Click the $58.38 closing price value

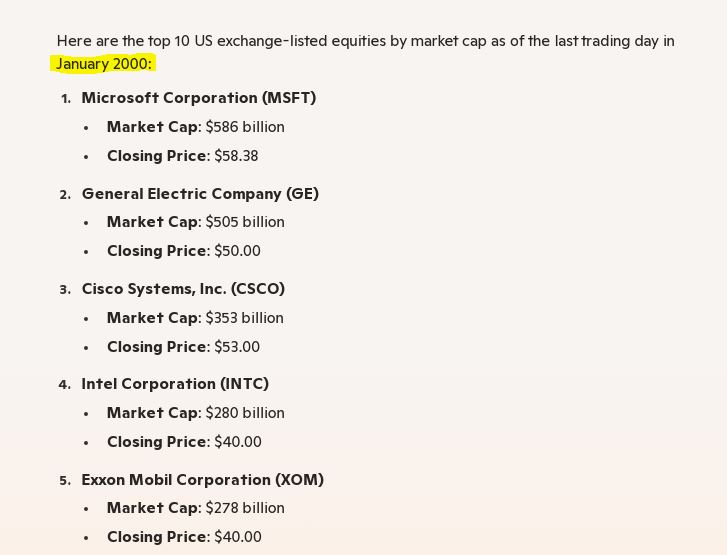[236, 156]
